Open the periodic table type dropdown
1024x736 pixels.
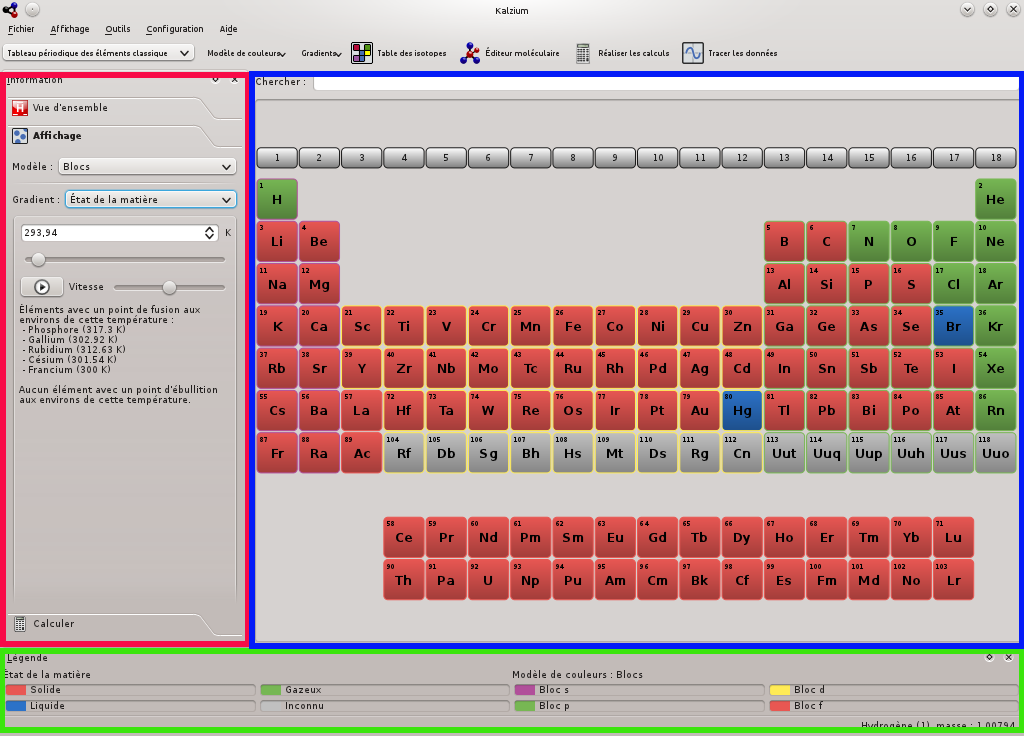[99, 53]
